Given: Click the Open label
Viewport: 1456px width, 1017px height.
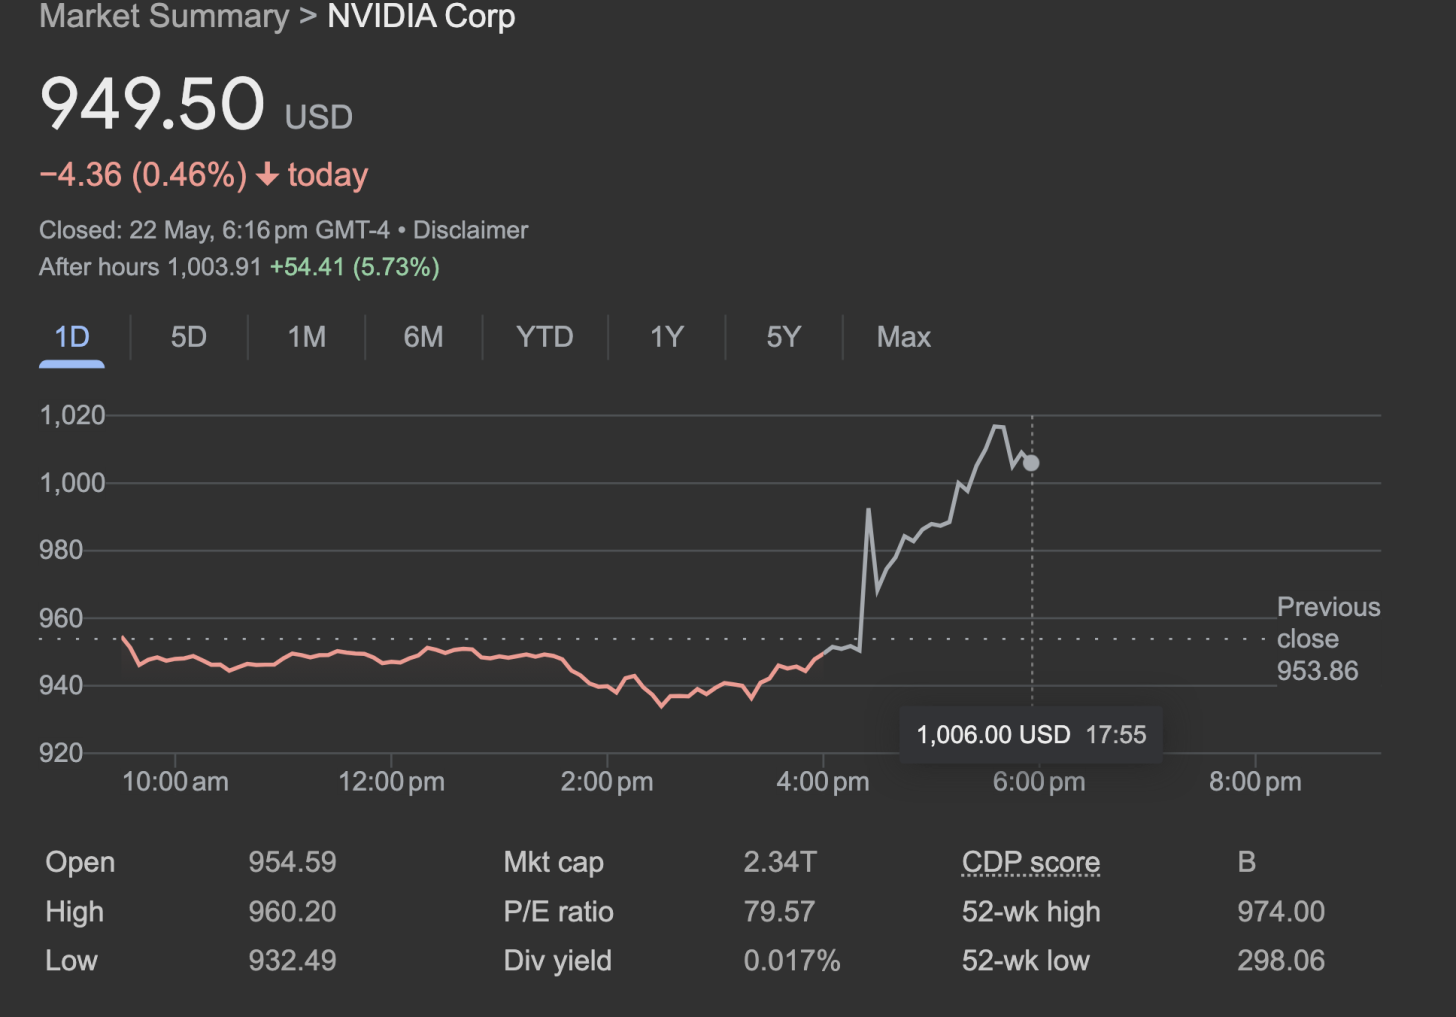Looking at the screenshot, I should (80, 862).
